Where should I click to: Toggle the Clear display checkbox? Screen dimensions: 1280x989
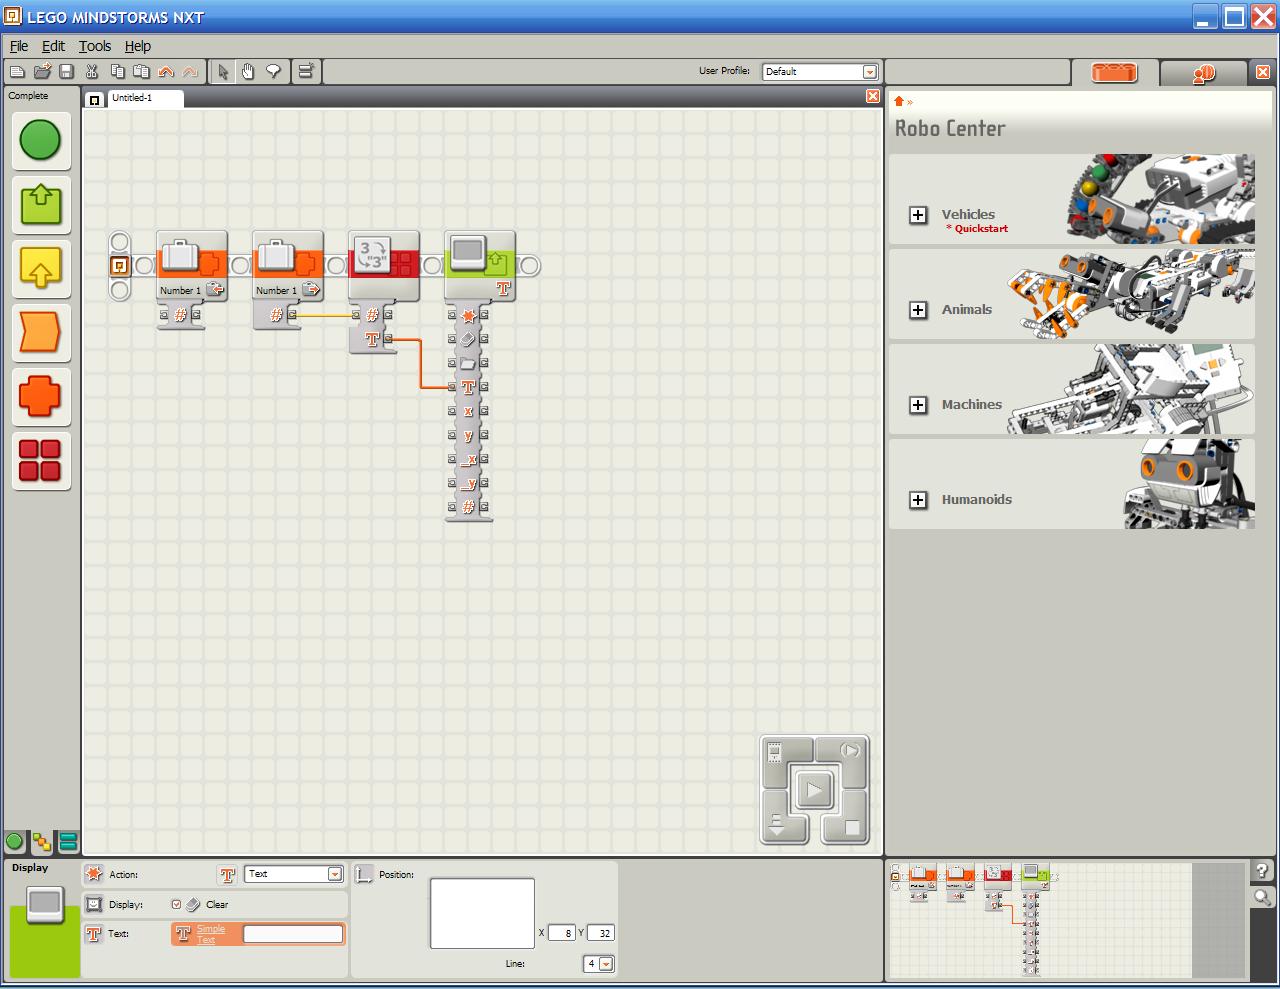[176, 905]
